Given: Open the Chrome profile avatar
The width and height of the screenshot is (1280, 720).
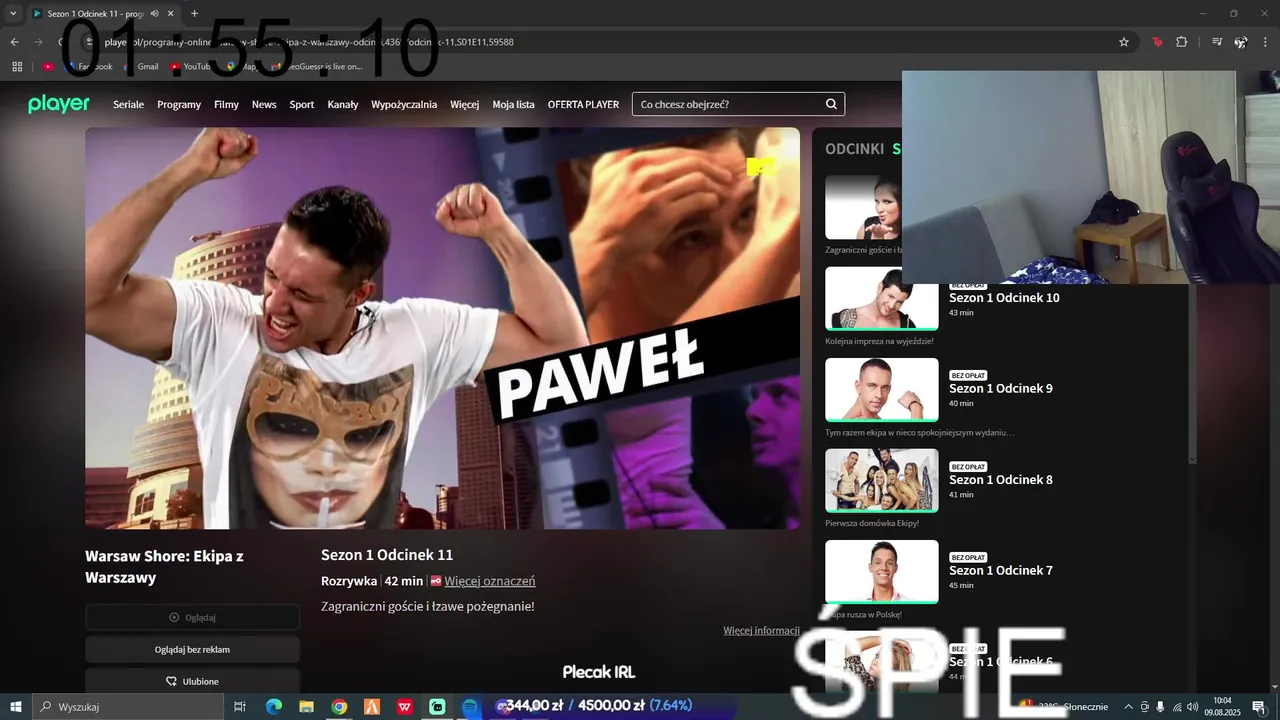Looking at the screenshot, I should 1241,42.
